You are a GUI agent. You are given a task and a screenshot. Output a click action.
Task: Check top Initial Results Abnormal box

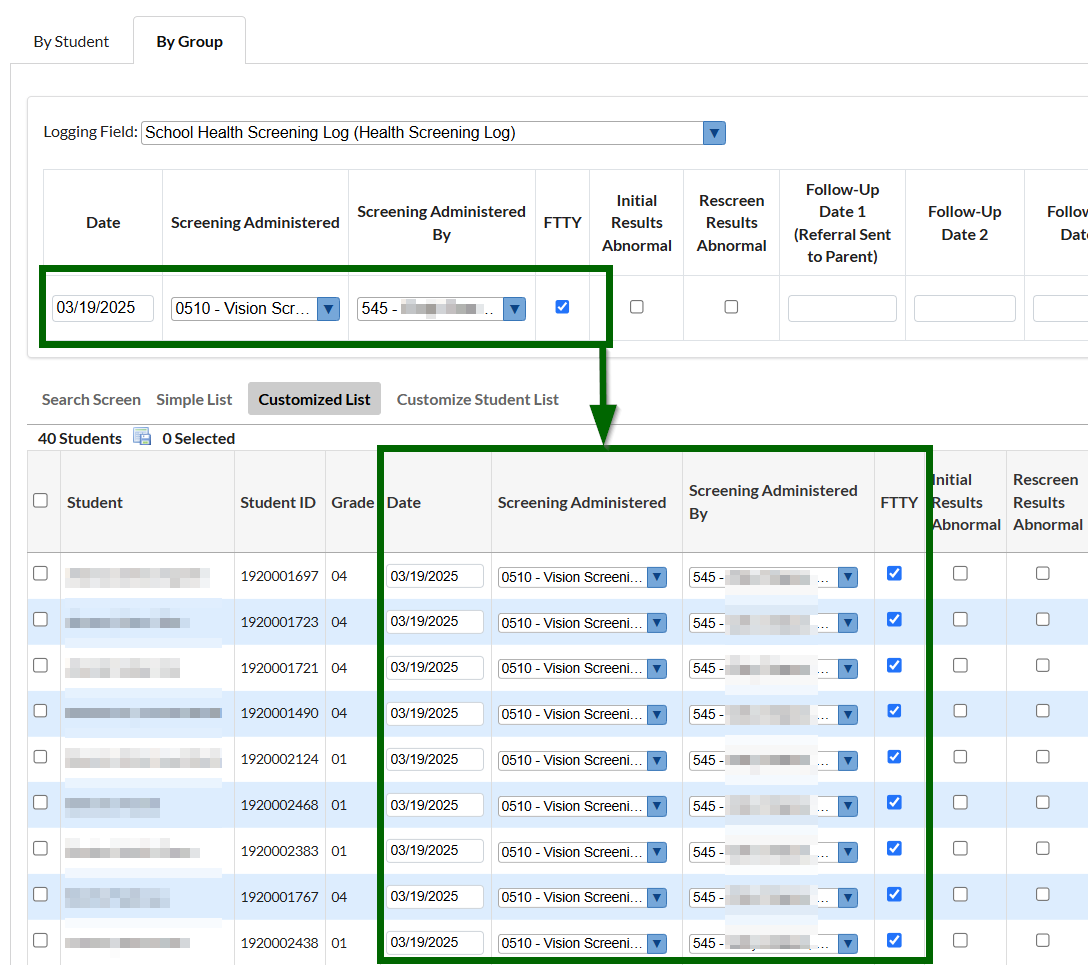point(636,307)
